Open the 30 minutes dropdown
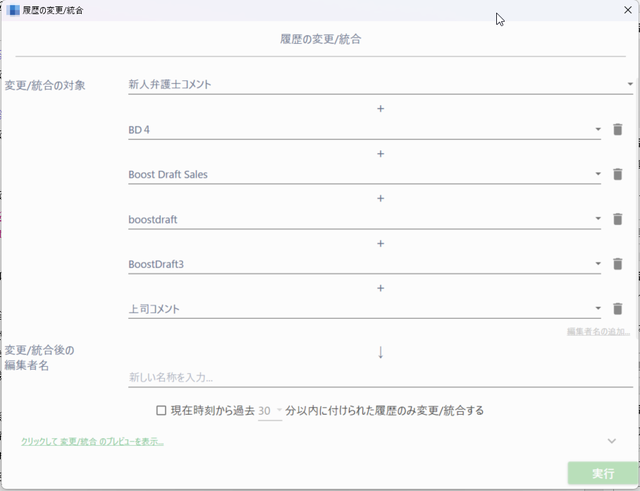640x491 pixels. pyautogui.click(x=270, y=410)
